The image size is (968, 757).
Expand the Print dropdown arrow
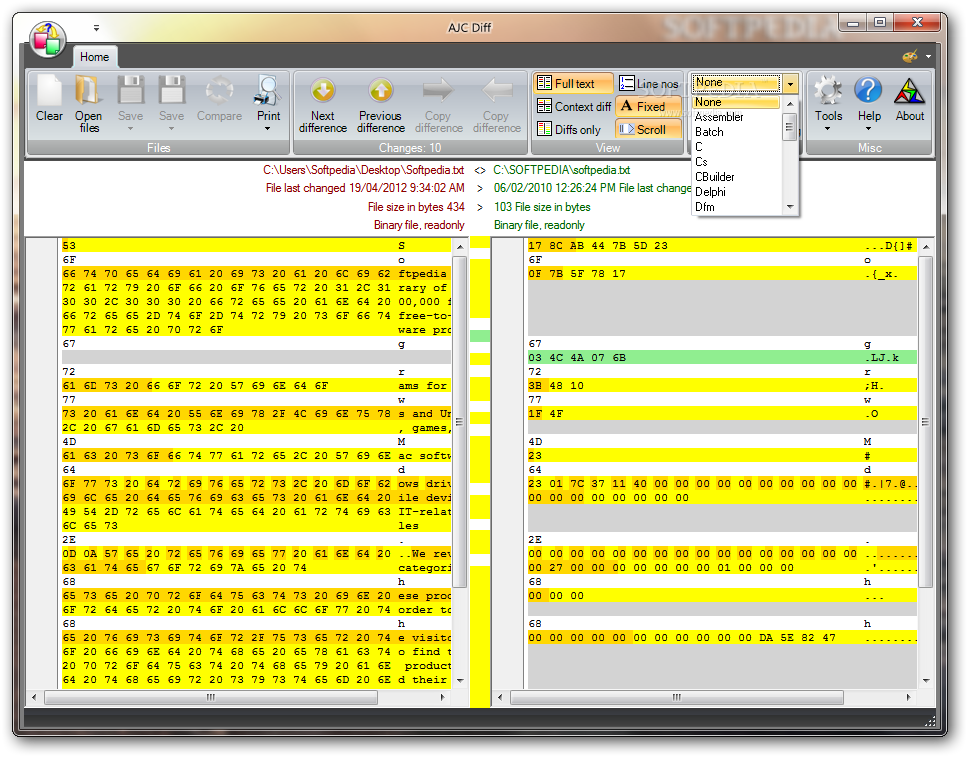268,129
